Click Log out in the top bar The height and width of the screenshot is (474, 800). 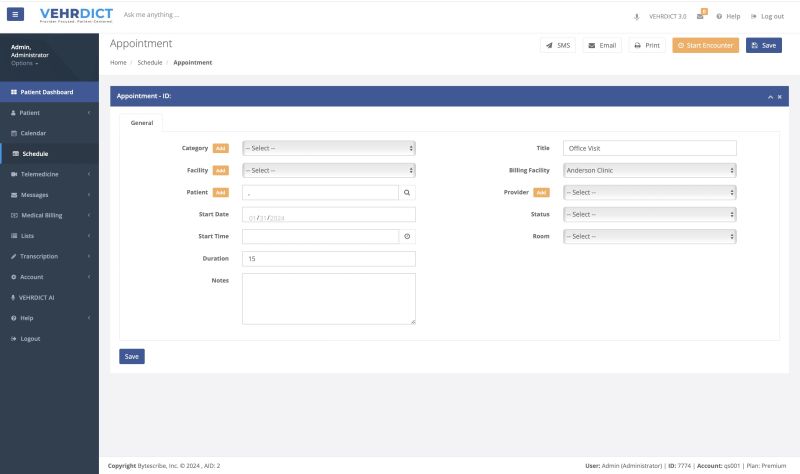tap(766, 16)
